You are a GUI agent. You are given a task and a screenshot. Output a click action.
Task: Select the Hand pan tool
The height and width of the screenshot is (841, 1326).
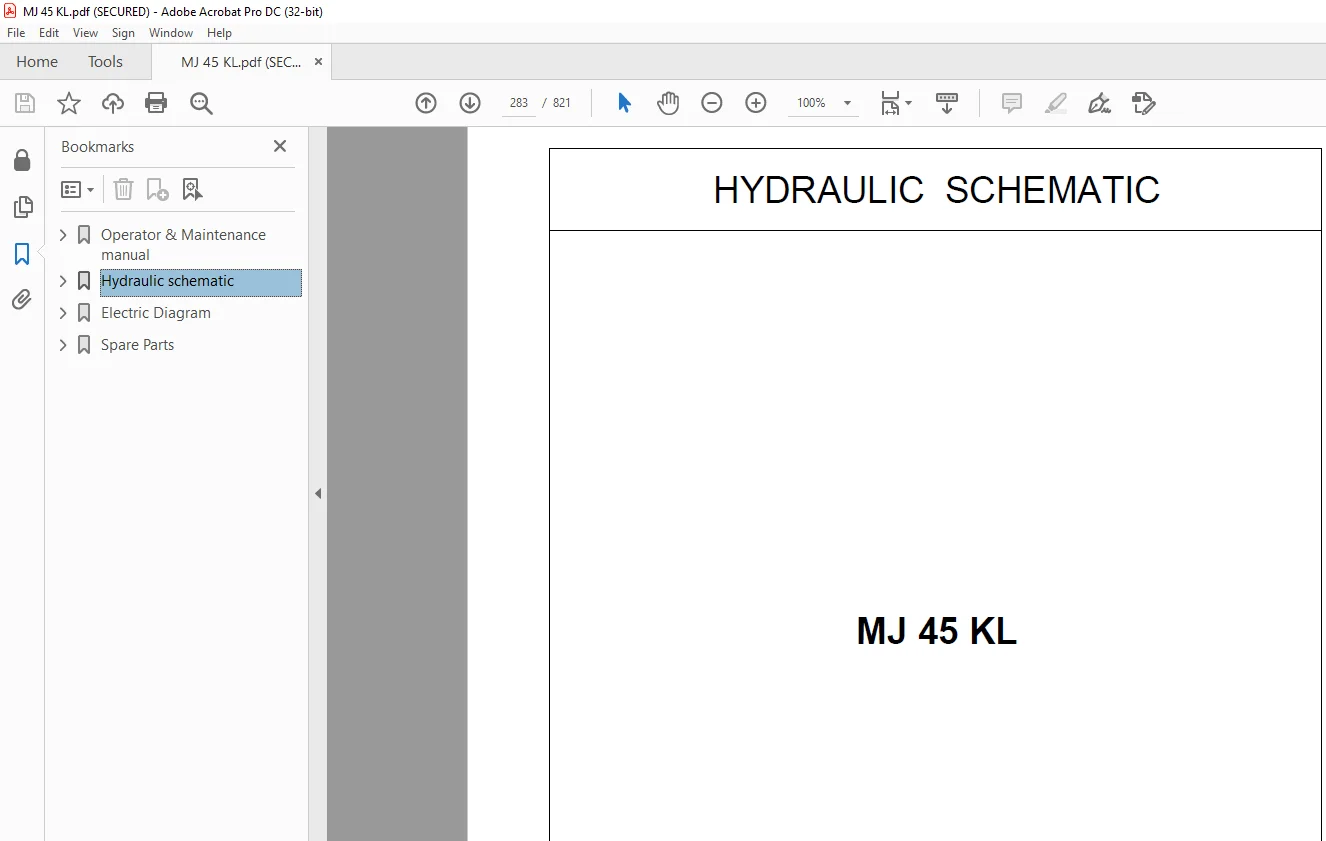(668, 103)
